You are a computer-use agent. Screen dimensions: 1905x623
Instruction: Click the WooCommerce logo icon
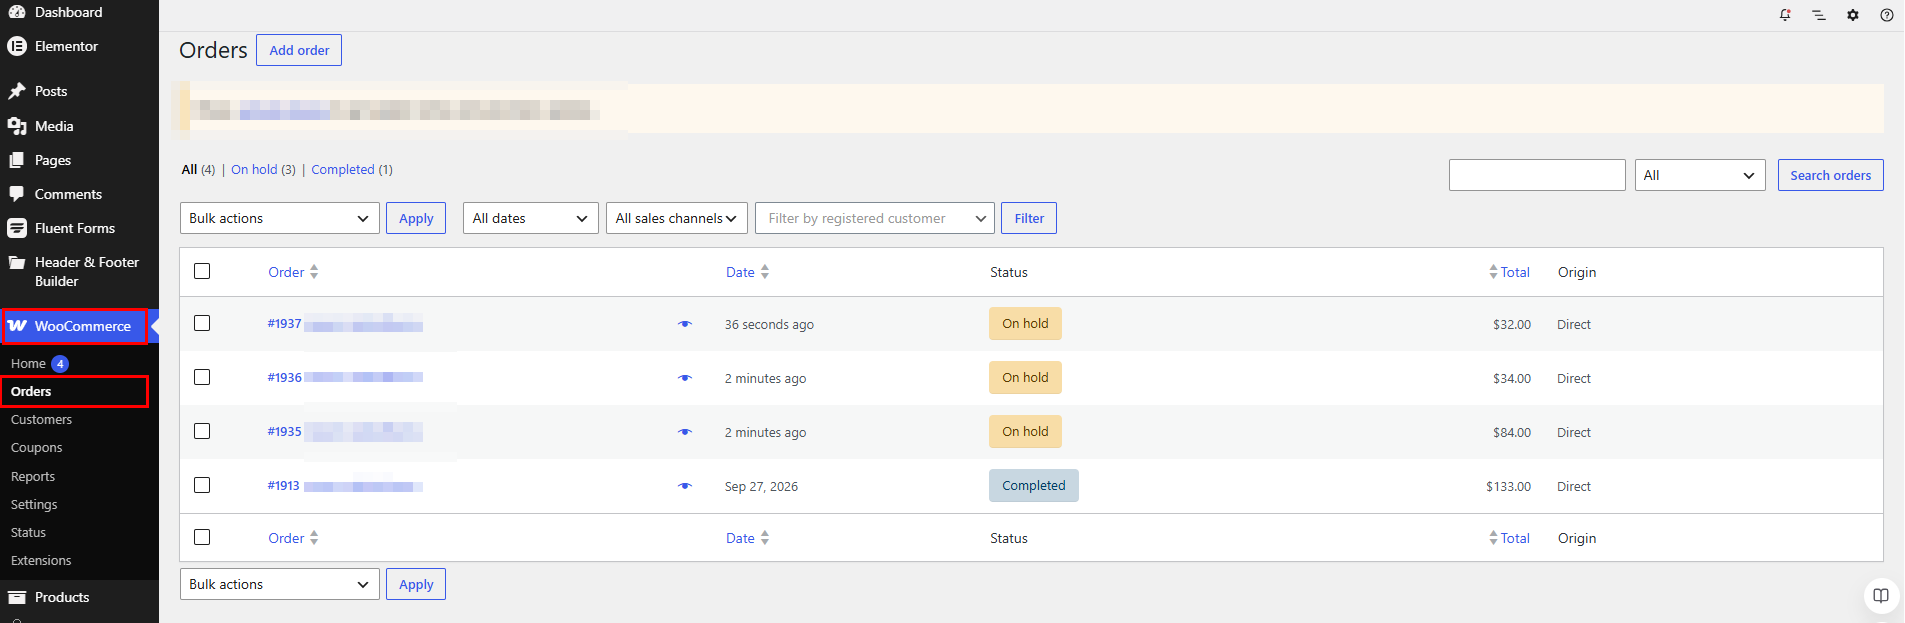click(17, 326)
